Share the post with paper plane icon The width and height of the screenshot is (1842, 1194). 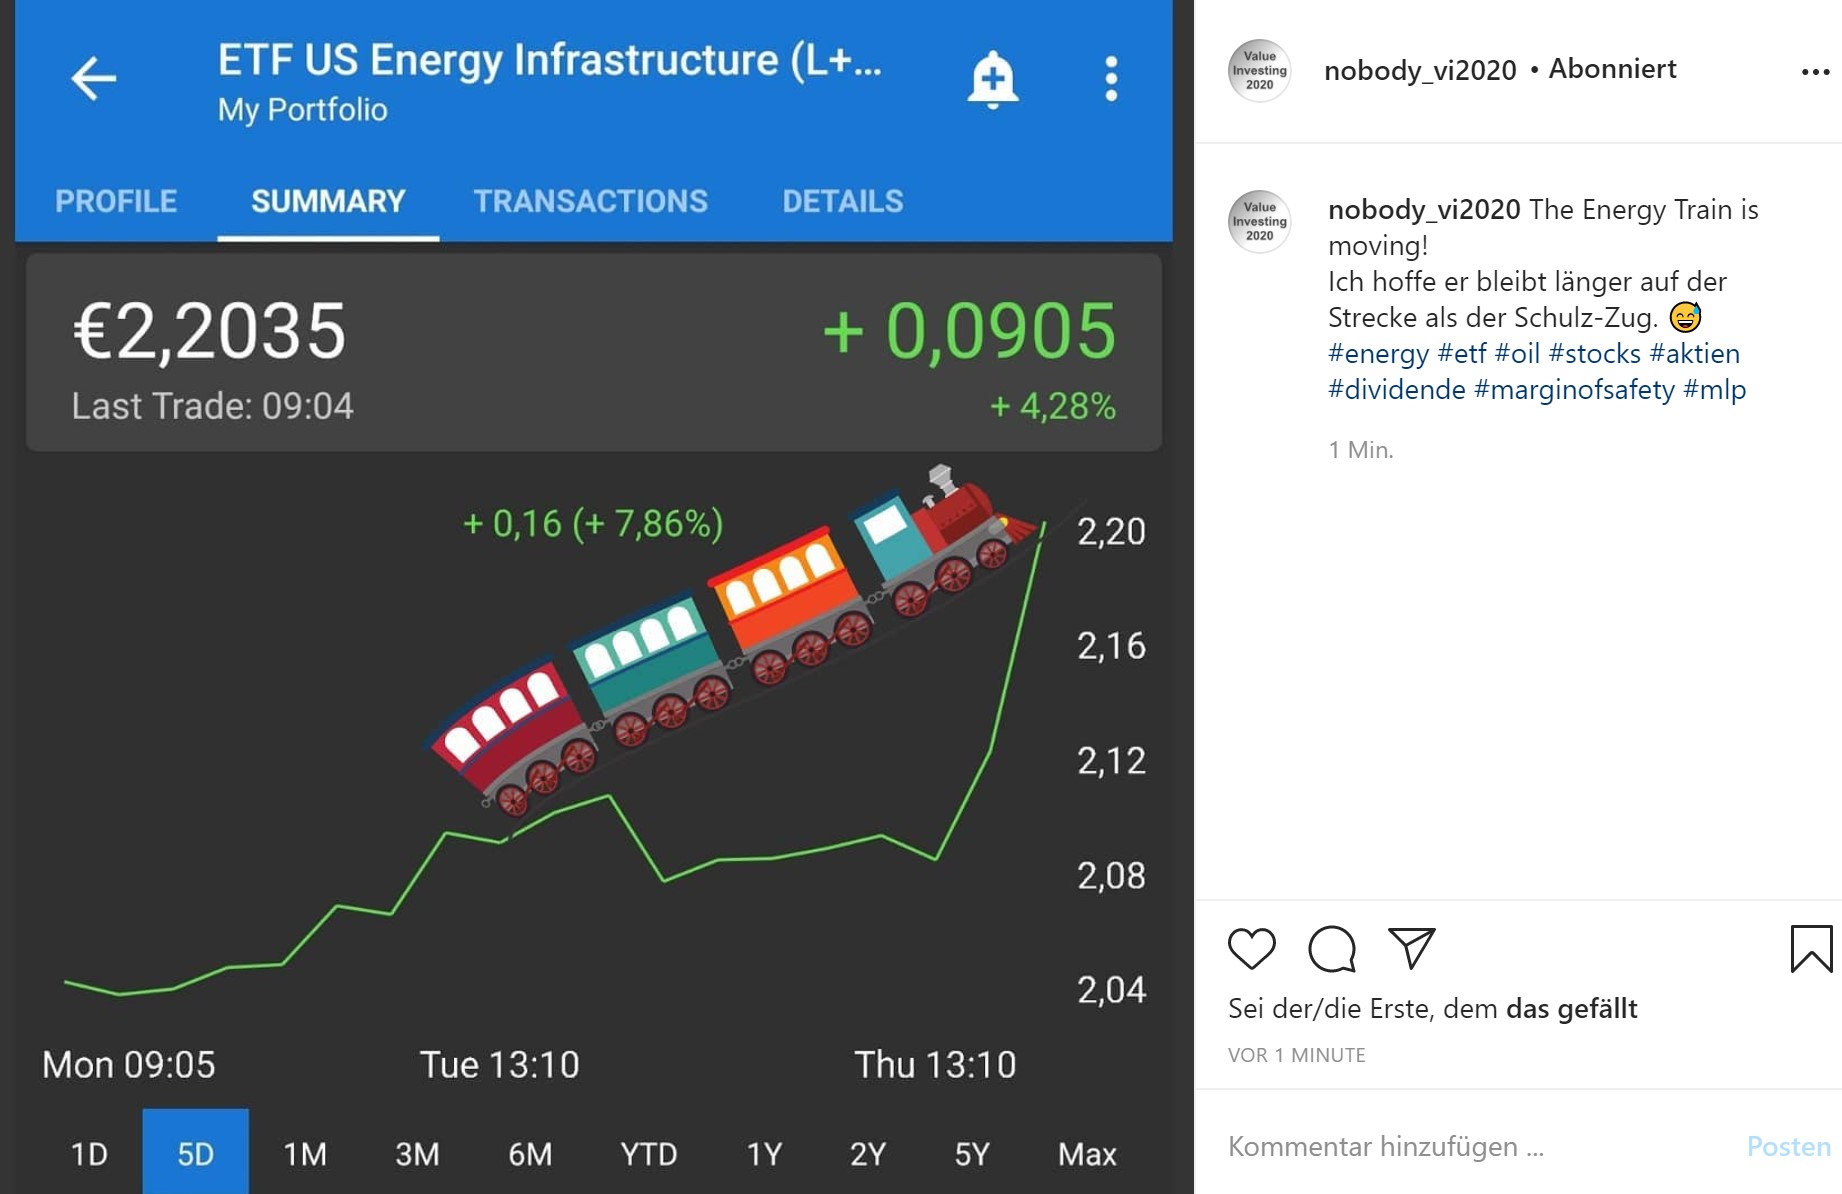[1411, 947]
